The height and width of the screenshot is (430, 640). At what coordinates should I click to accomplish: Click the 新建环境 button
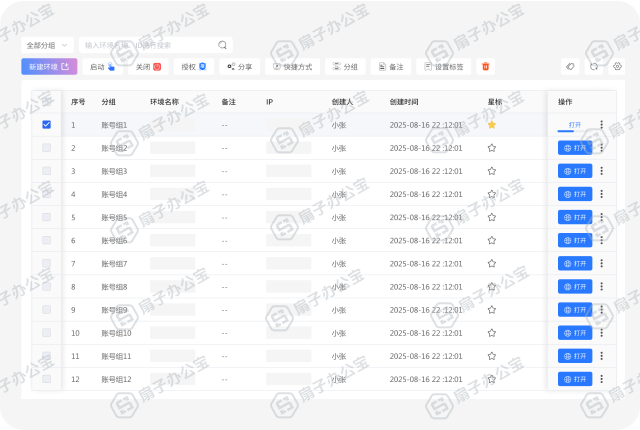click(48, 67)
